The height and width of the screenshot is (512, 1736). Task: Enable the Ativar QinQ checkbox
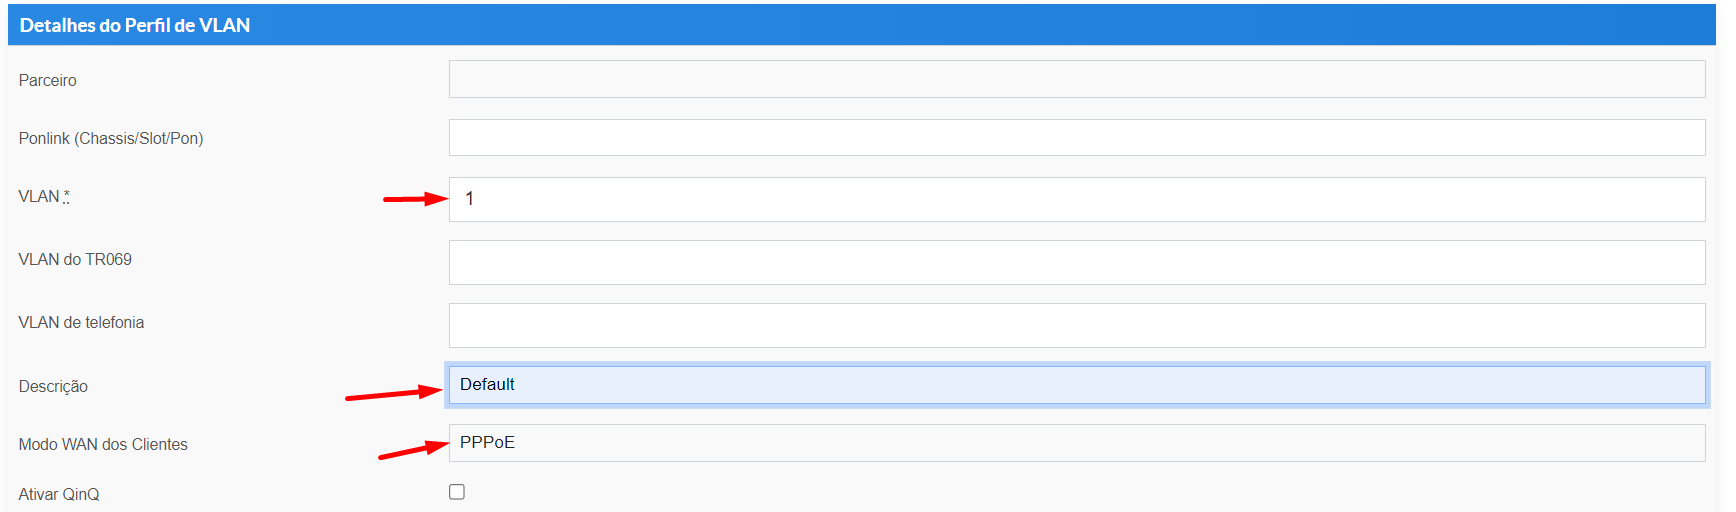[457, 492]
